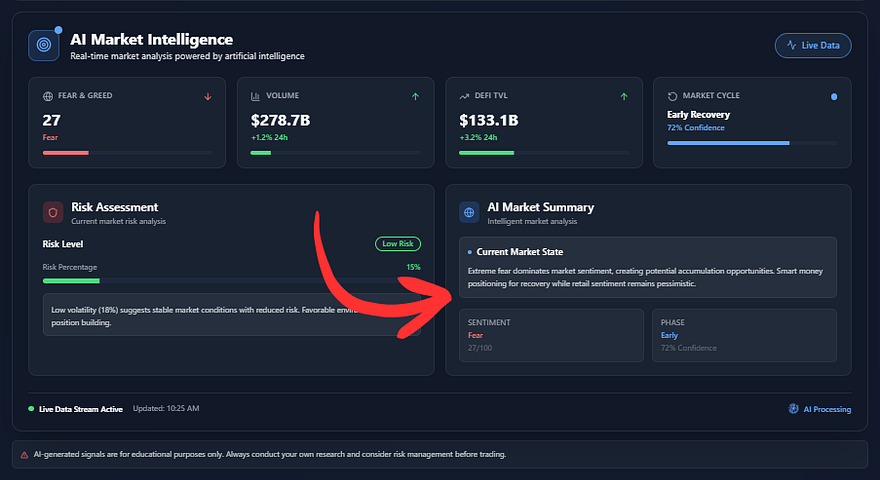The height and width of the screenshot is (480, 880).
Task: Click the green up arrow on DeFi TVL card
Action: (623, 97)
